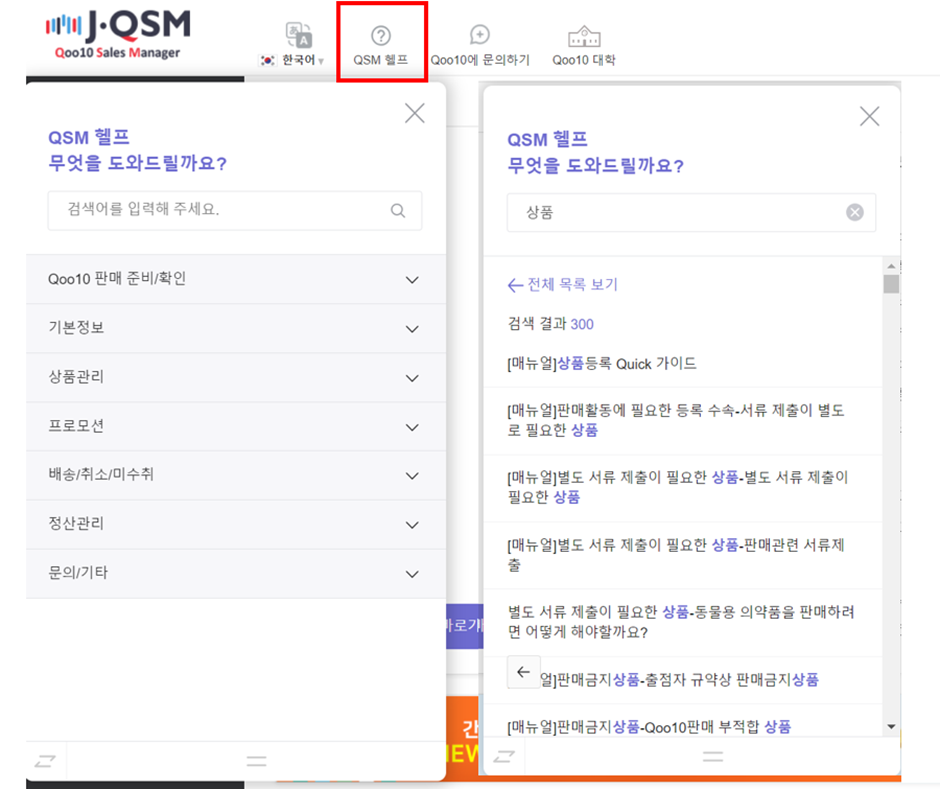This screenshot has height=789, width=940.
Task: Expand the 프로모션 section
Action: [236, 427]
